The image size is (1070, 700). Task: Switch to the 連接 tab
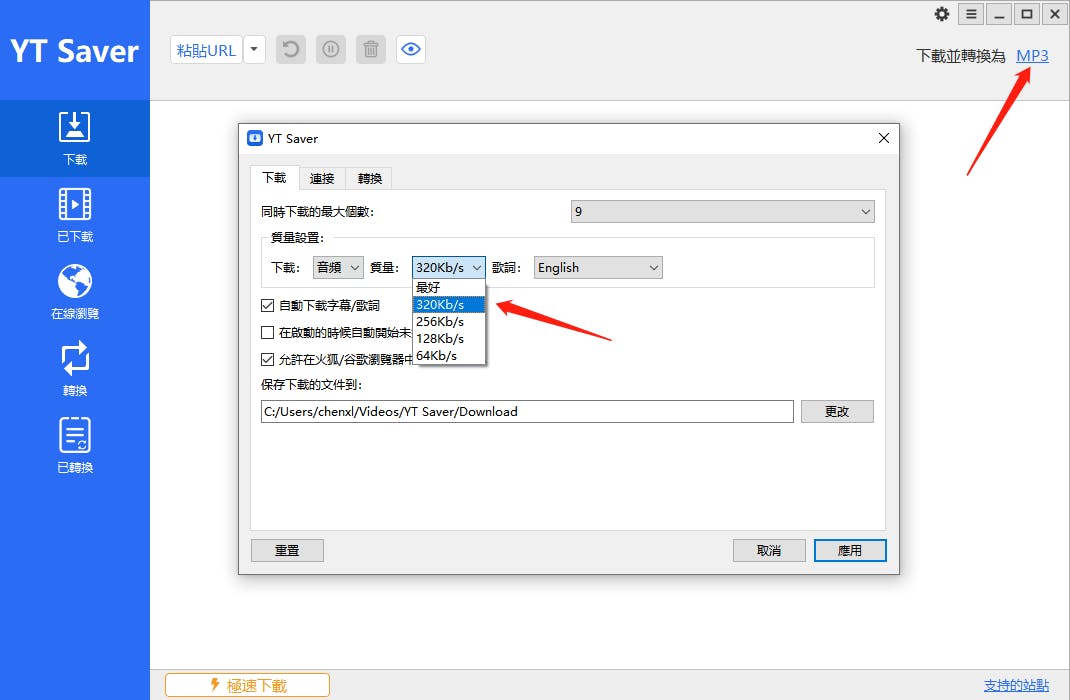[322, 179]
